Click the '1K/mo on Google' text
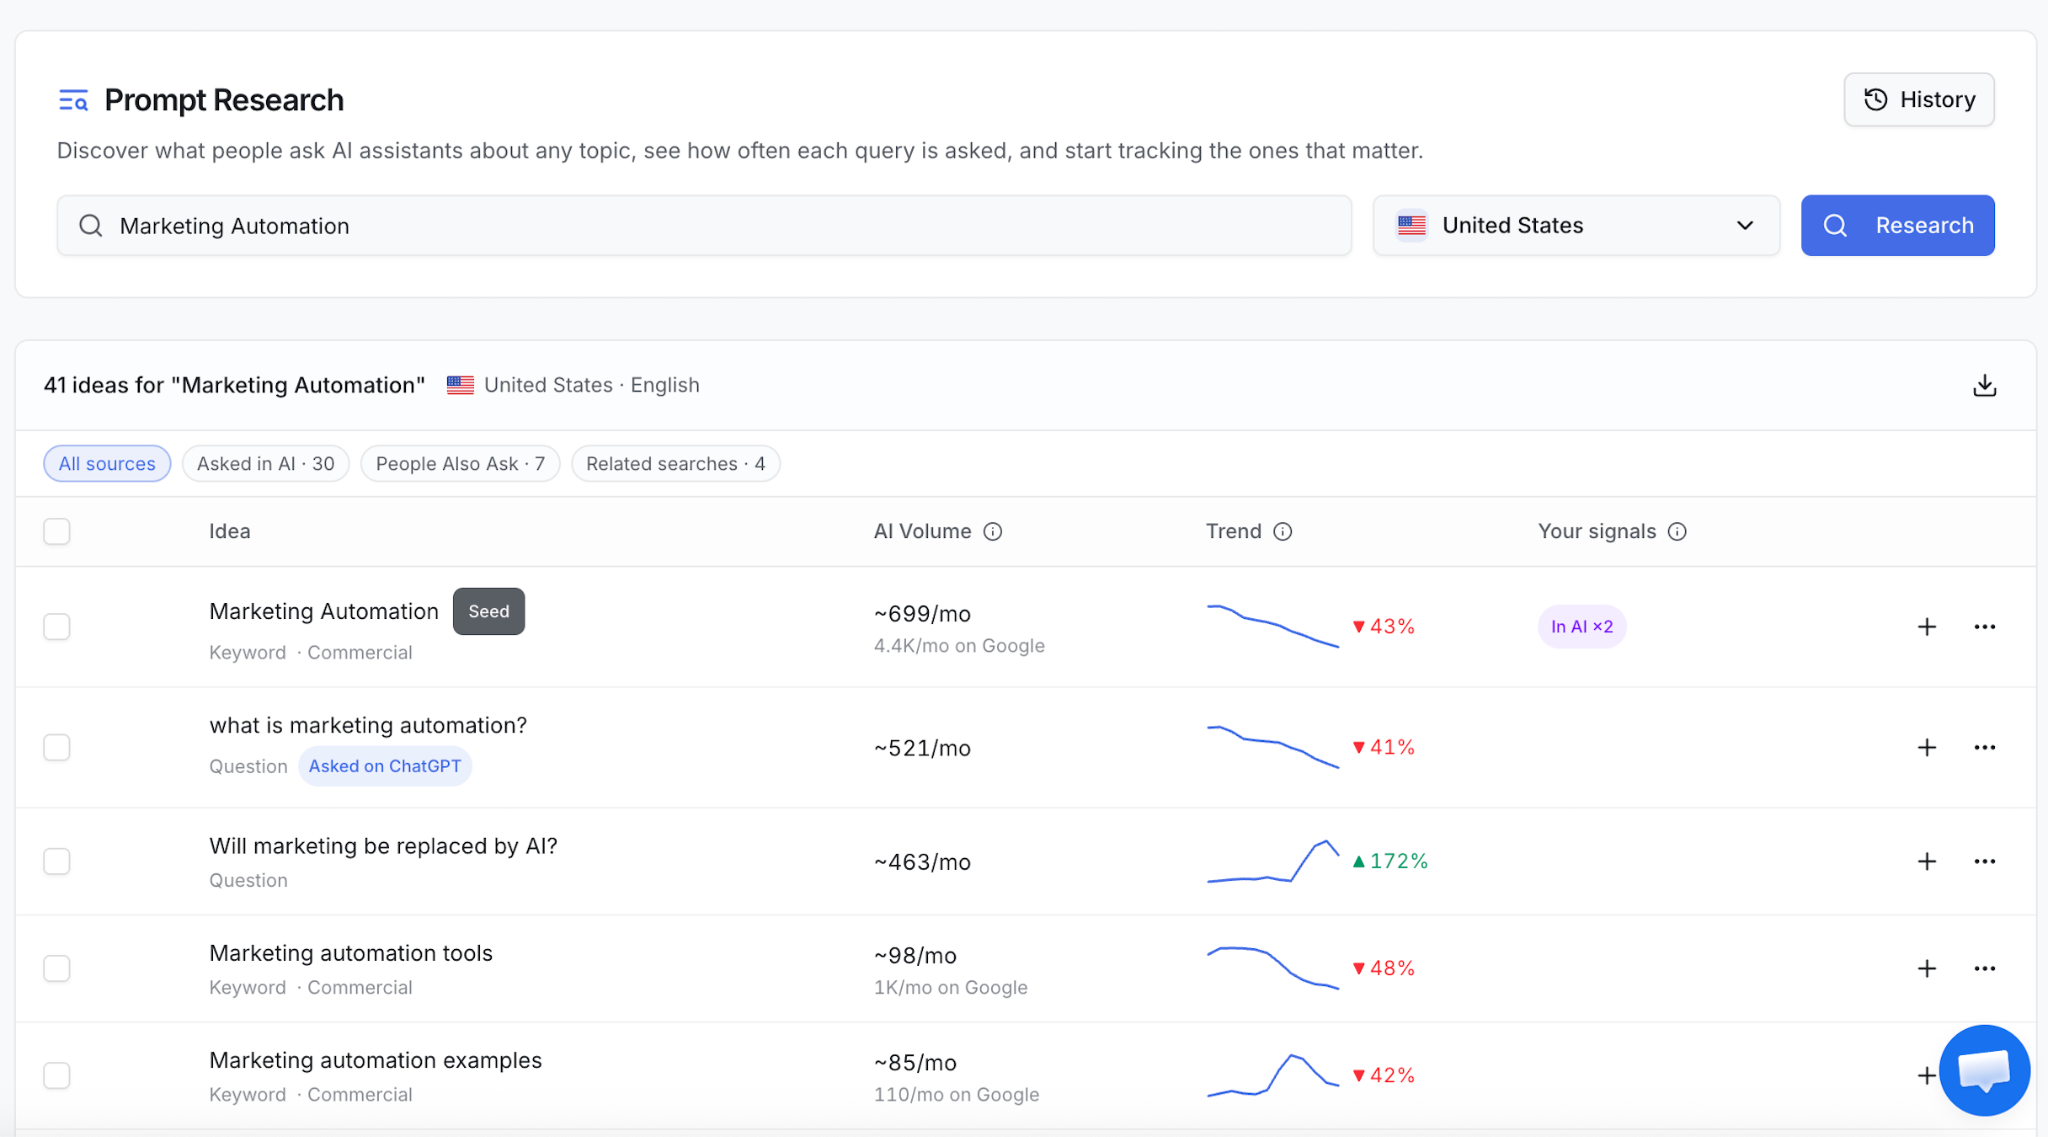 (x=950, y=987)
